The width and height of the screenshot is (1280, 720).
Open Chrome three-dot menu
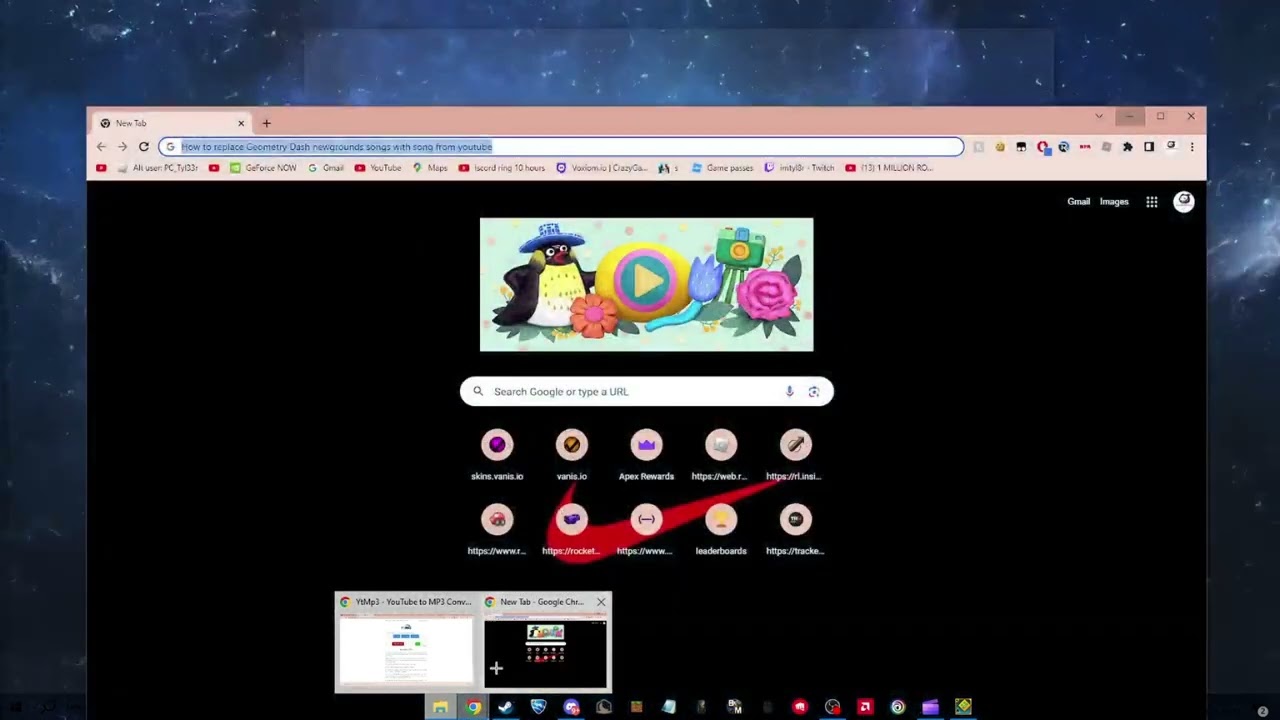[1192, 147]
